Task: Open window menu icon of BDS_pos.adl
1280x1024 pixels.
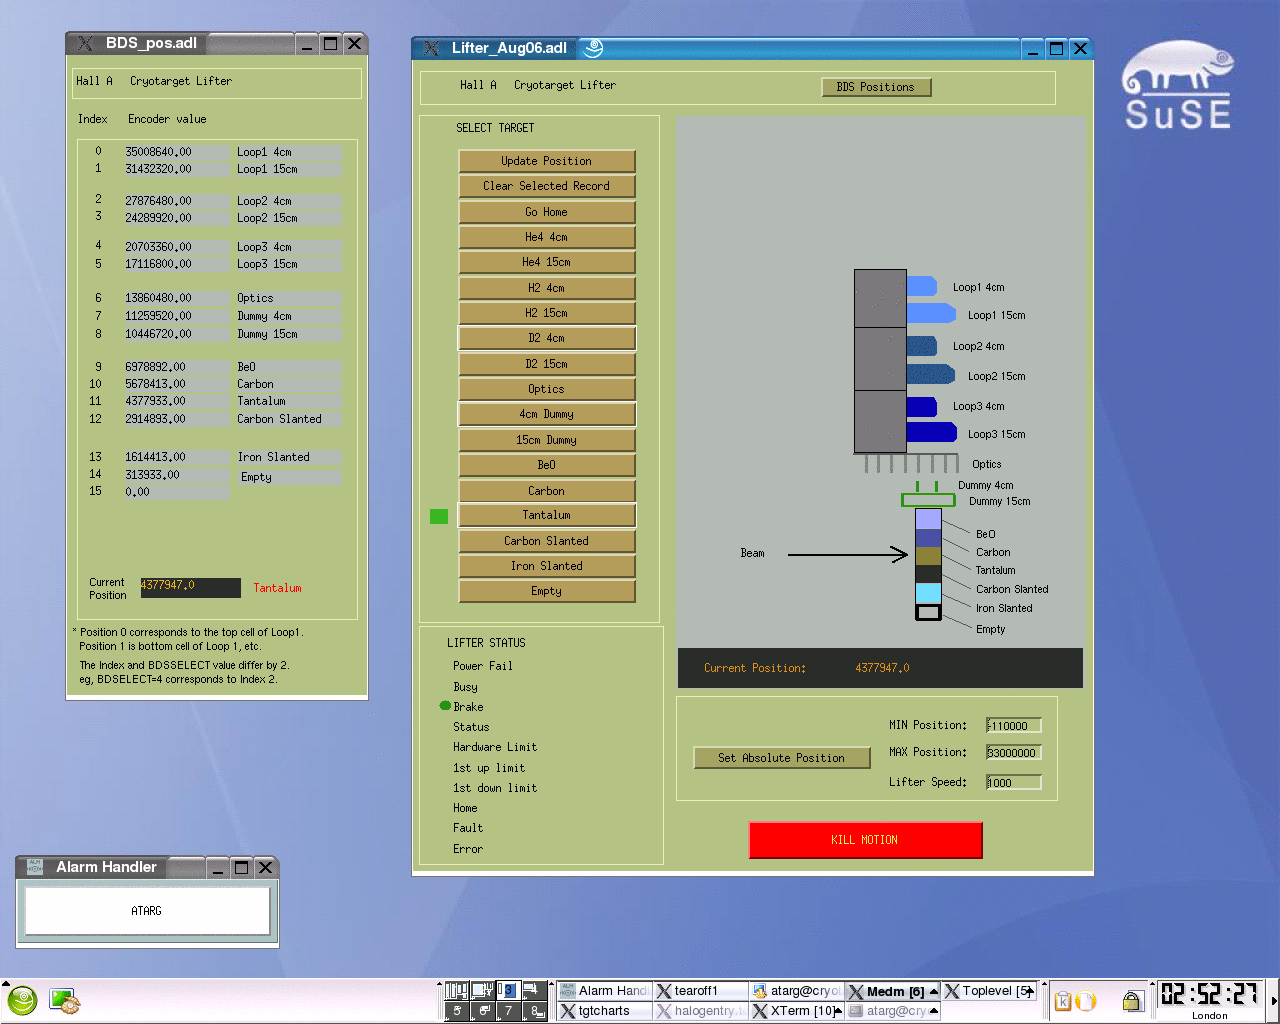Action: (x=85, y=43)
